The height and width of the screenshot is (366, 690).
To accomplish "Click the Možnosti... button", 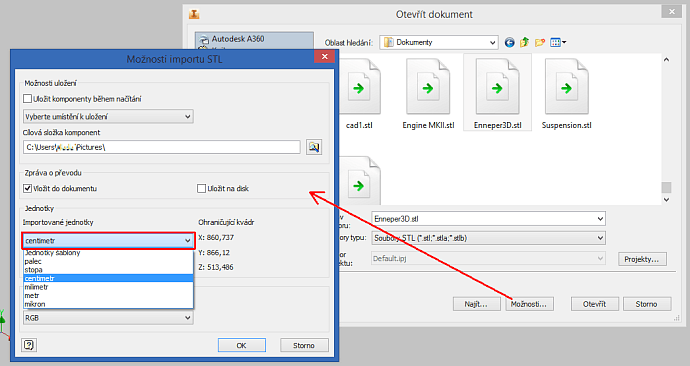I will (x=529, y=304).
